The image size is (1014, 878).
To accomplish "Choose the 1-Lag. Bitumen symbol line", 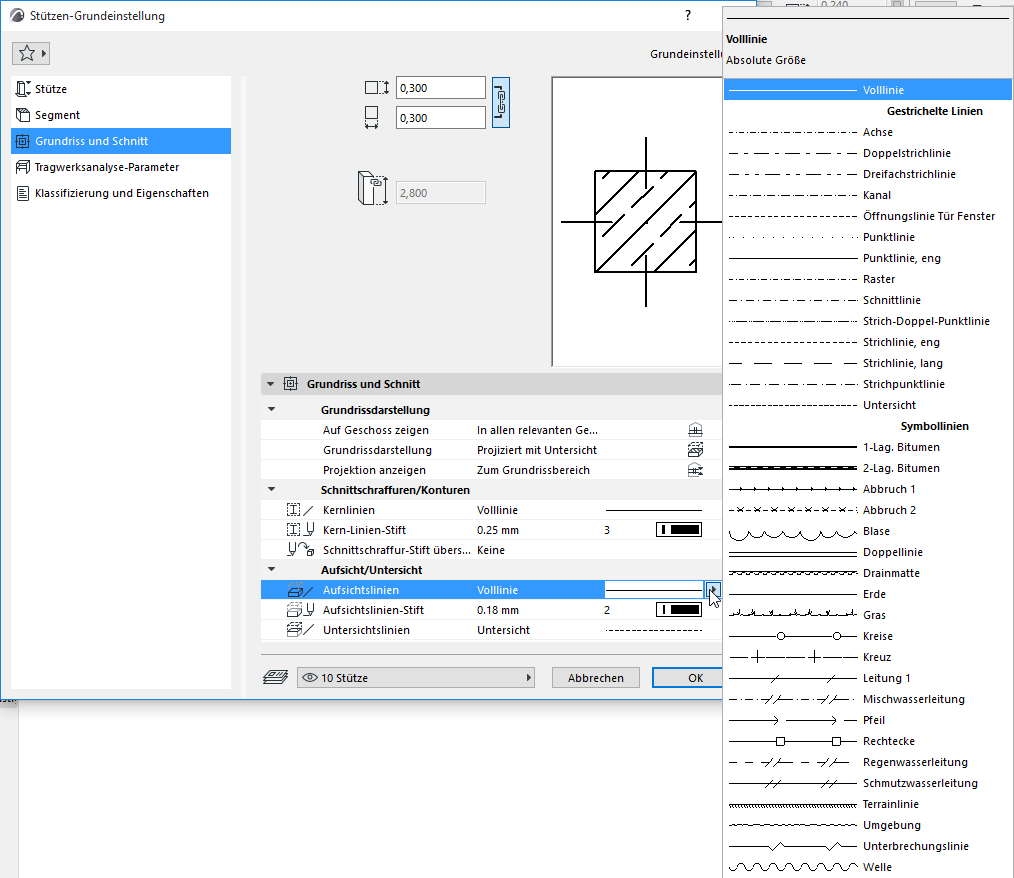I will tap(868, 447).
